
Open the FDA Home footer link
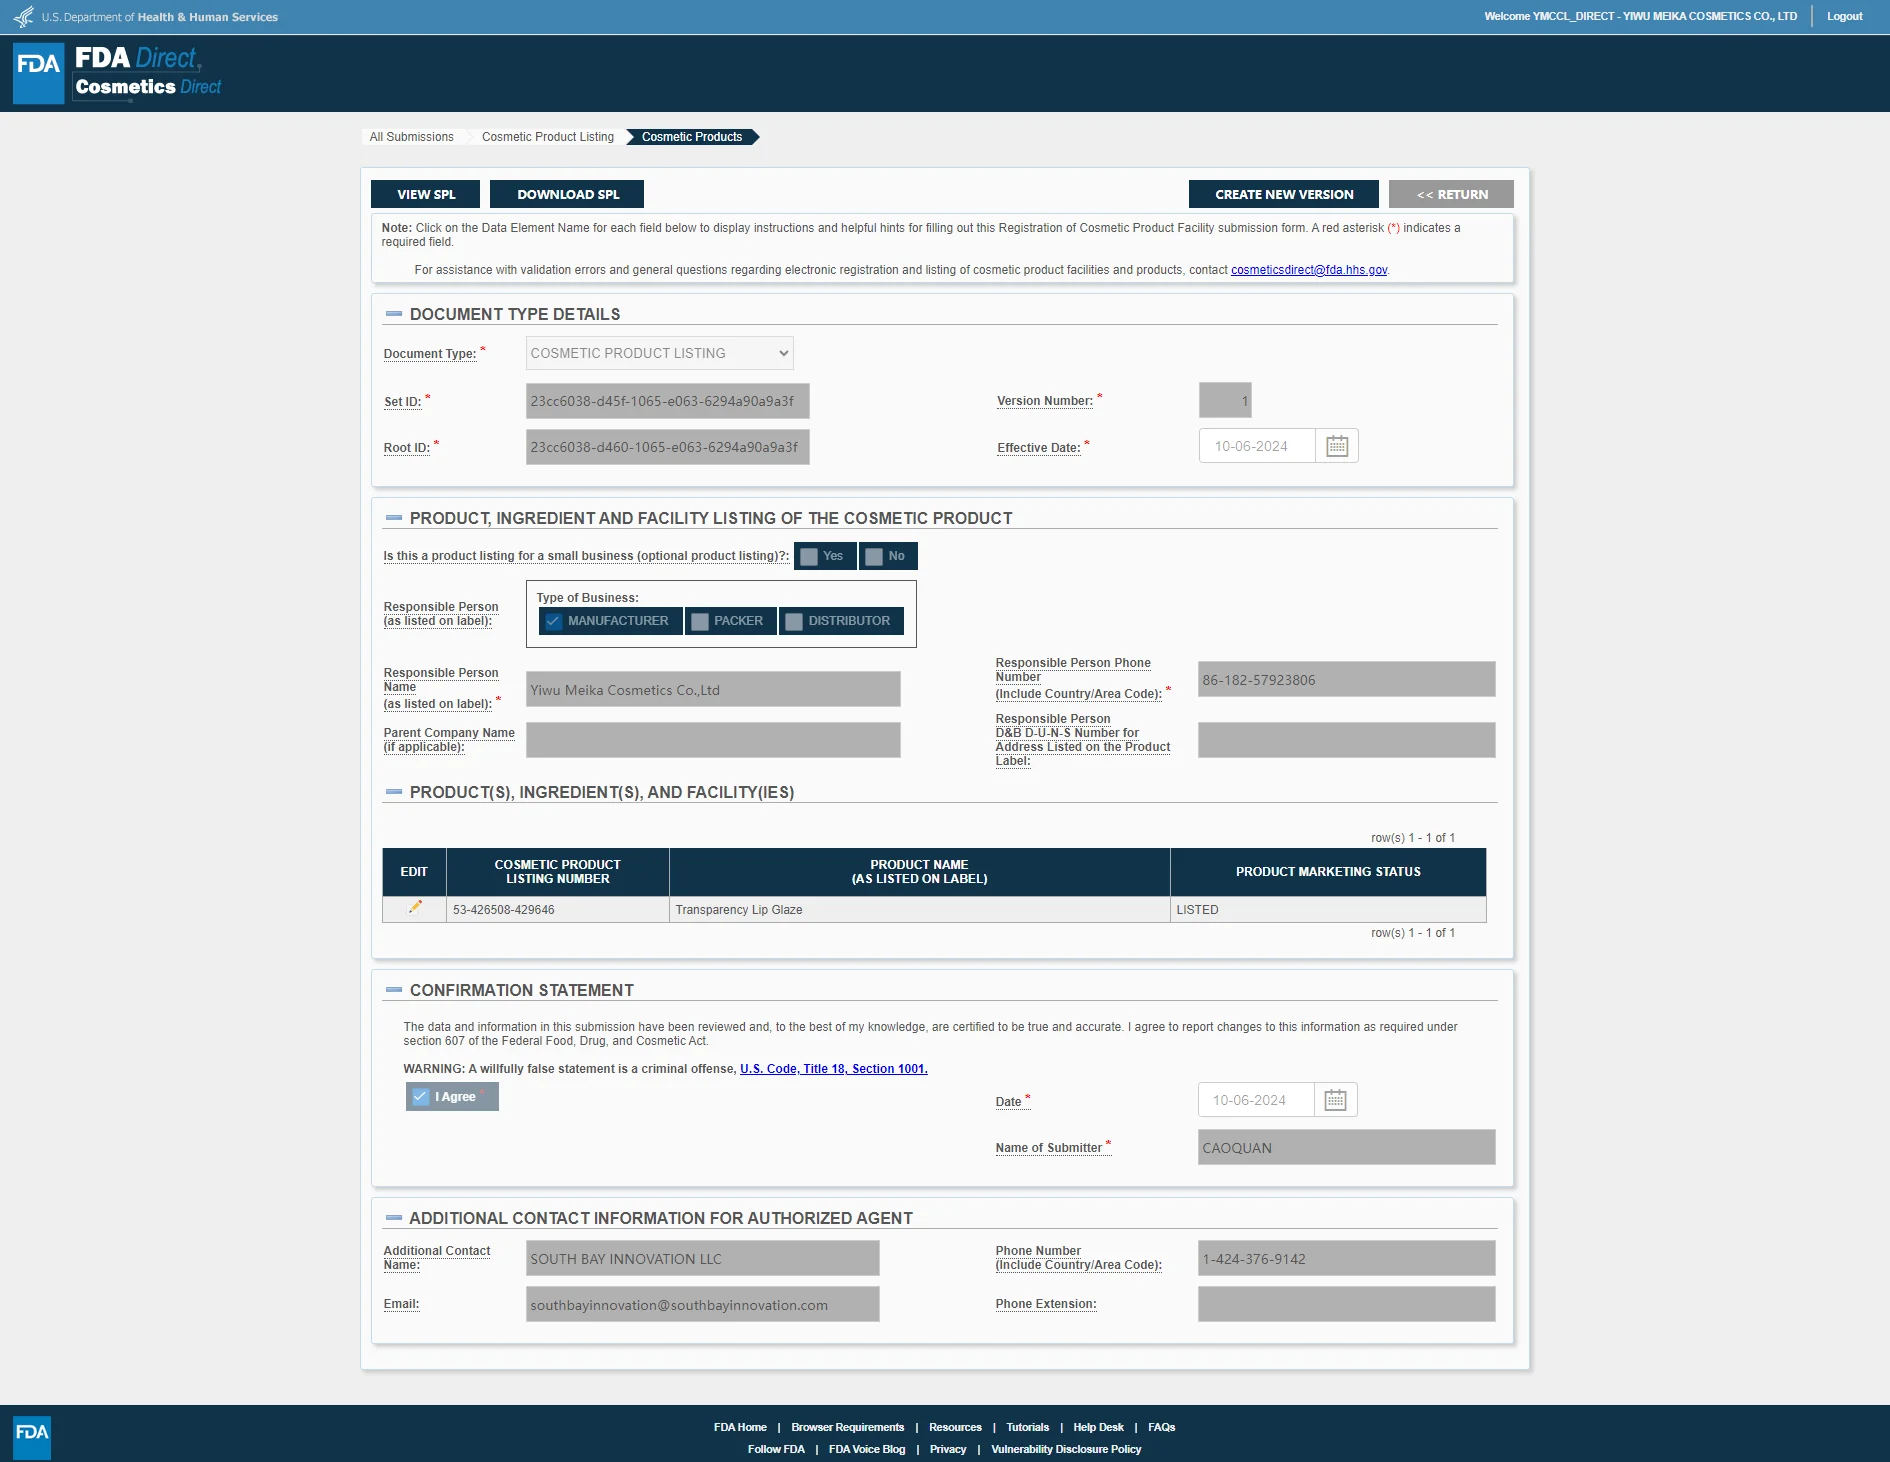pyautogui.click(x=740, y=1427)
